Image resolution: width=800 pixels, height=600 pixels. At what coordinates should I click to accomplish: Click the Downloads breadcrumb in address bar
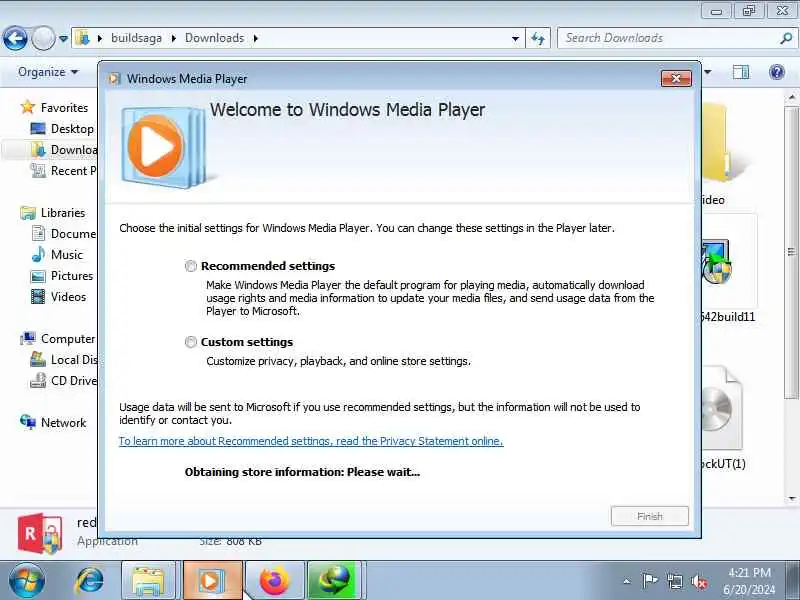[x=214, y=38]
